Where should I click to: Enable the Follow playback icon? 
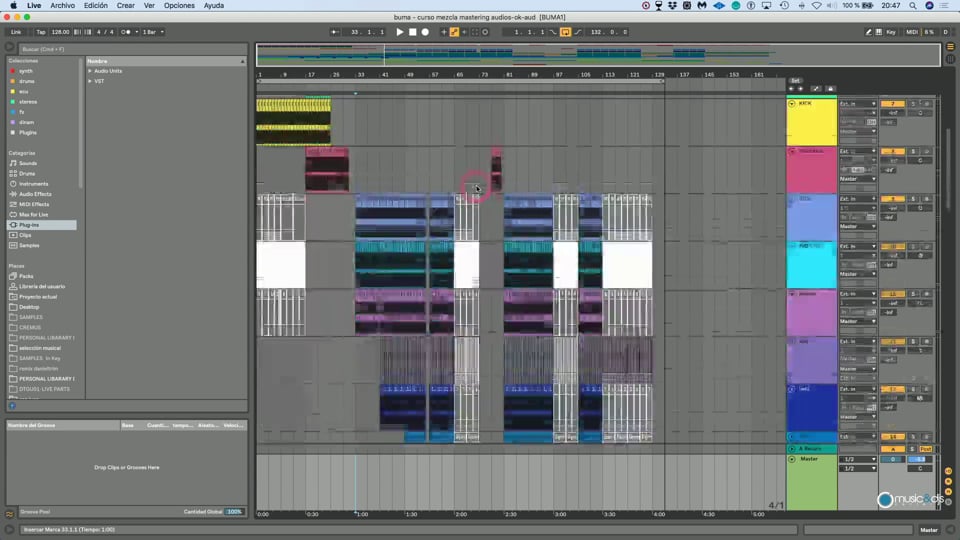335,32
